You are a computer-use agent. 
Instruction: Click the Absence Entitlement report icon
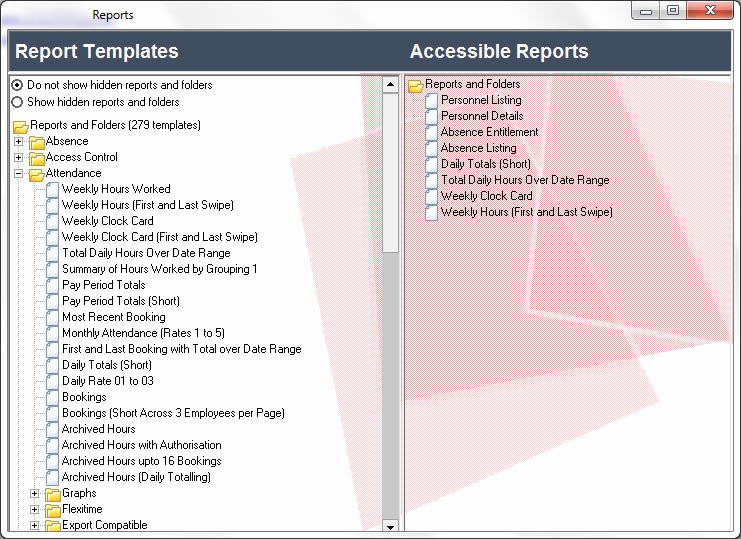coord(432,133)
